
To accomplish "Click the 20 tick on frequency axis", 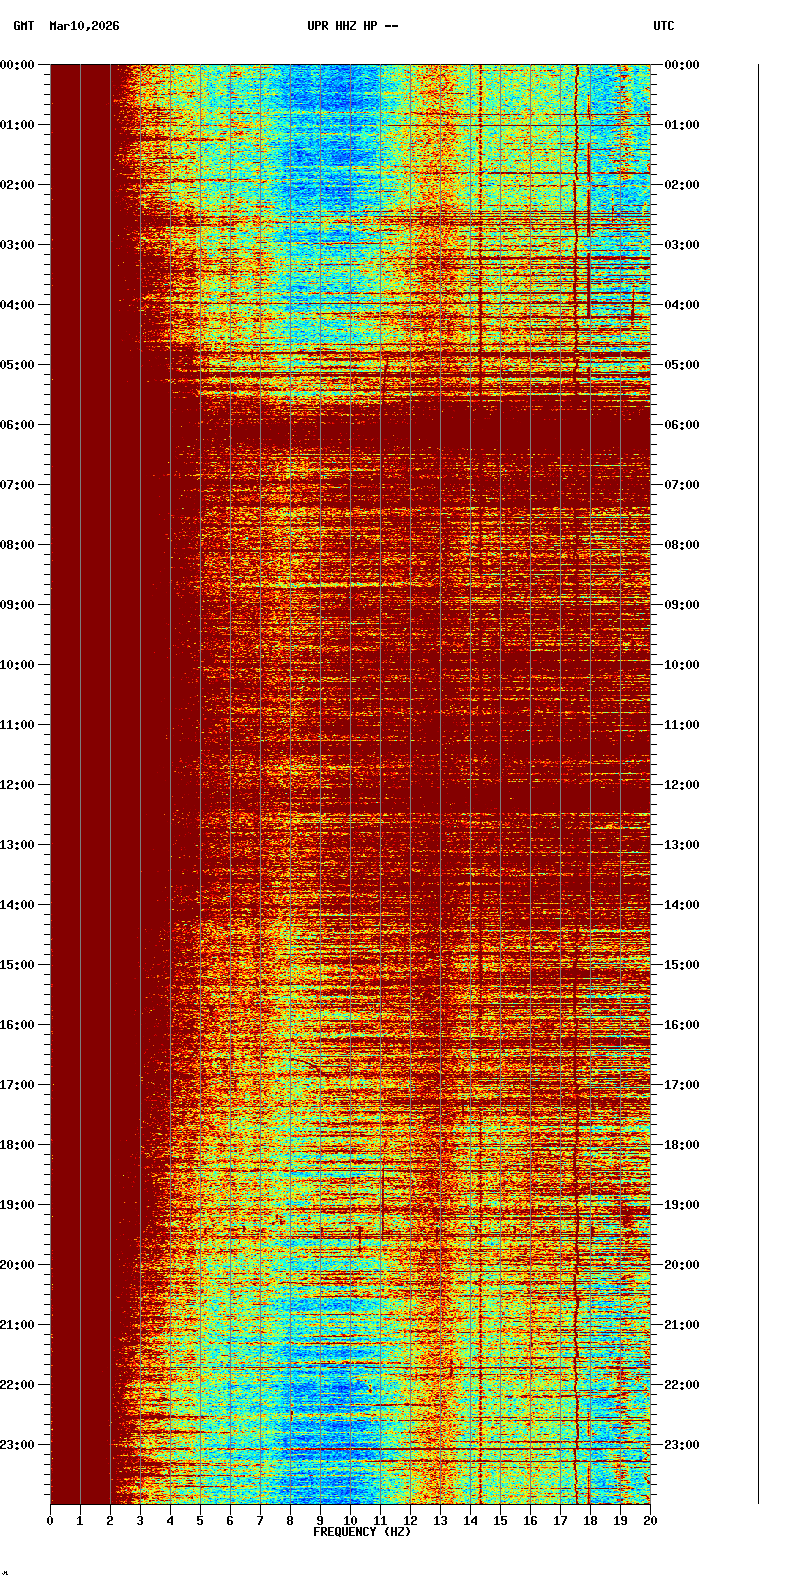I will (x=650, y=1521).
